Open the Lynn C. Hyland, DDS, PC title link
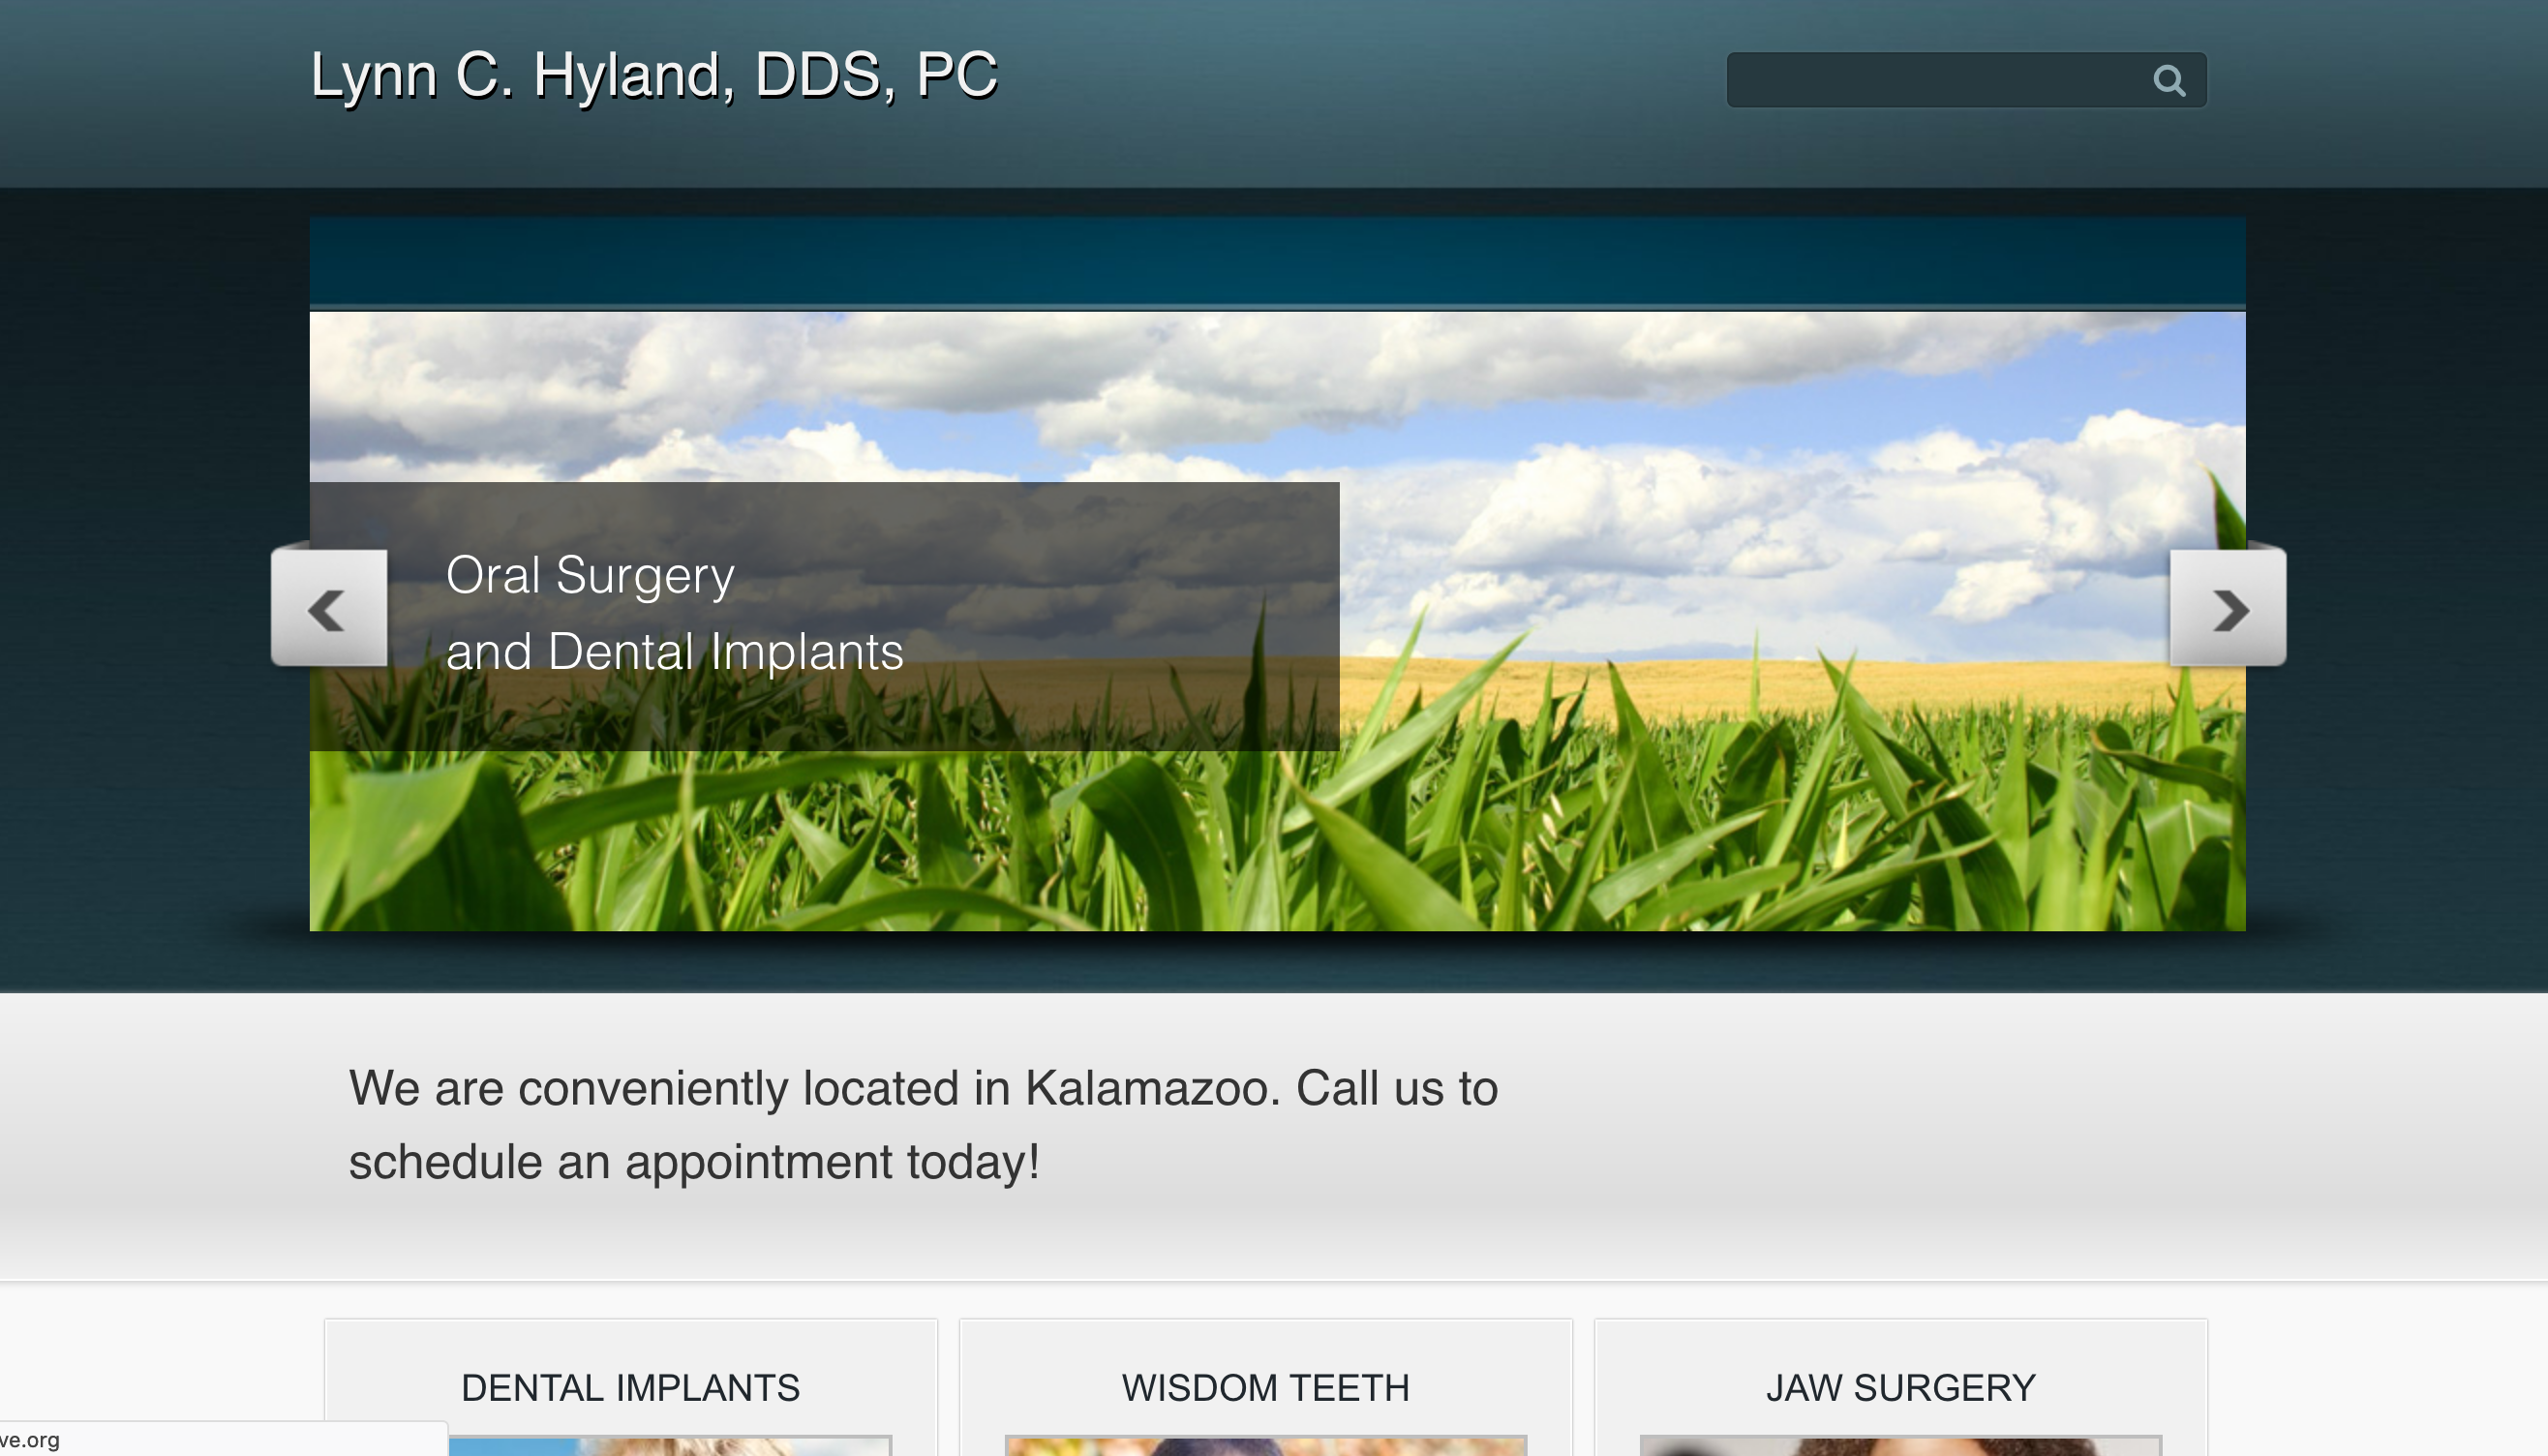The image size is (2548, 1456). pyautogui.click(x=654, y=75)
